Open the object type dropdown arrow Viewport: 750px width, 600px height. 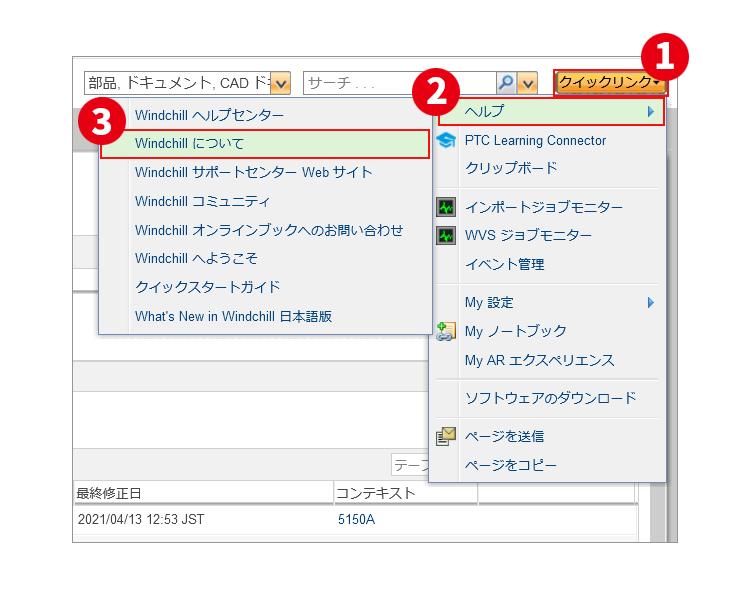(281, 84)
